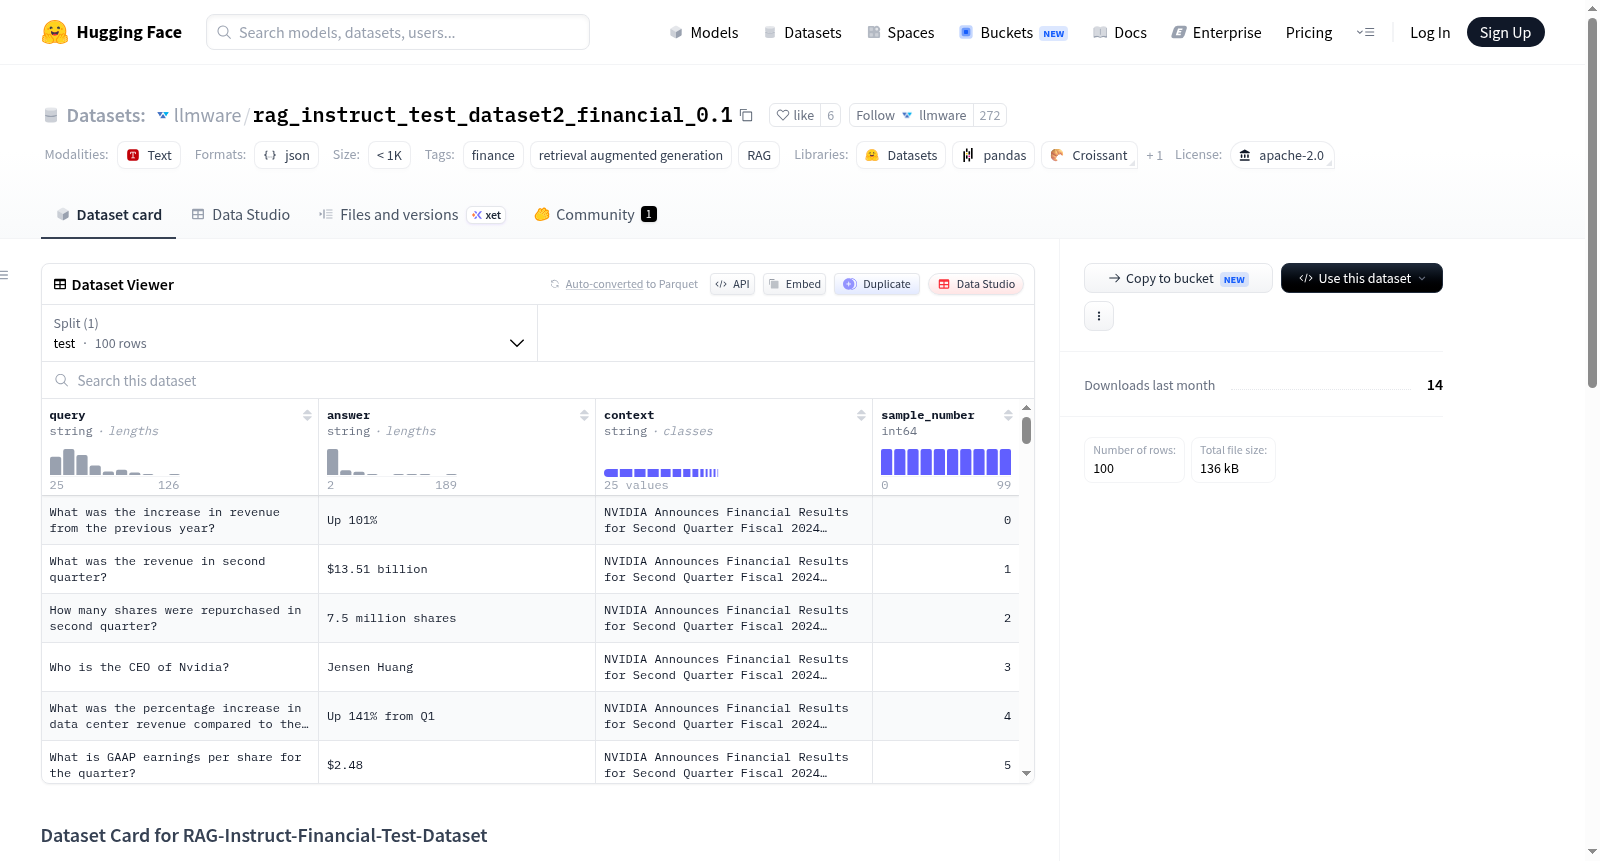1600x861 pixels.
Task: Open the Files and versions tab
Action: click(412, 214)
